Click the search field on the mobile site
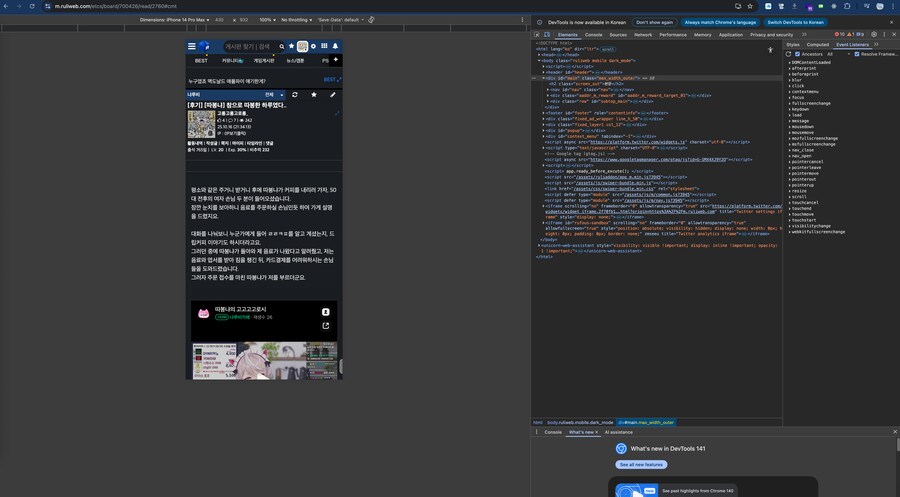 click(247, 46)
